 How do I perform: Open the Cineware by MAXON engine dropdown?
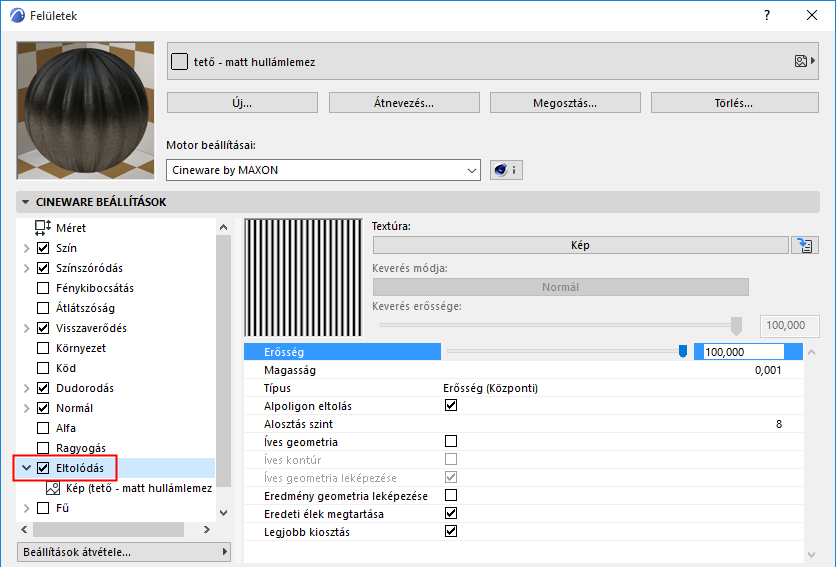pos(323,170)
